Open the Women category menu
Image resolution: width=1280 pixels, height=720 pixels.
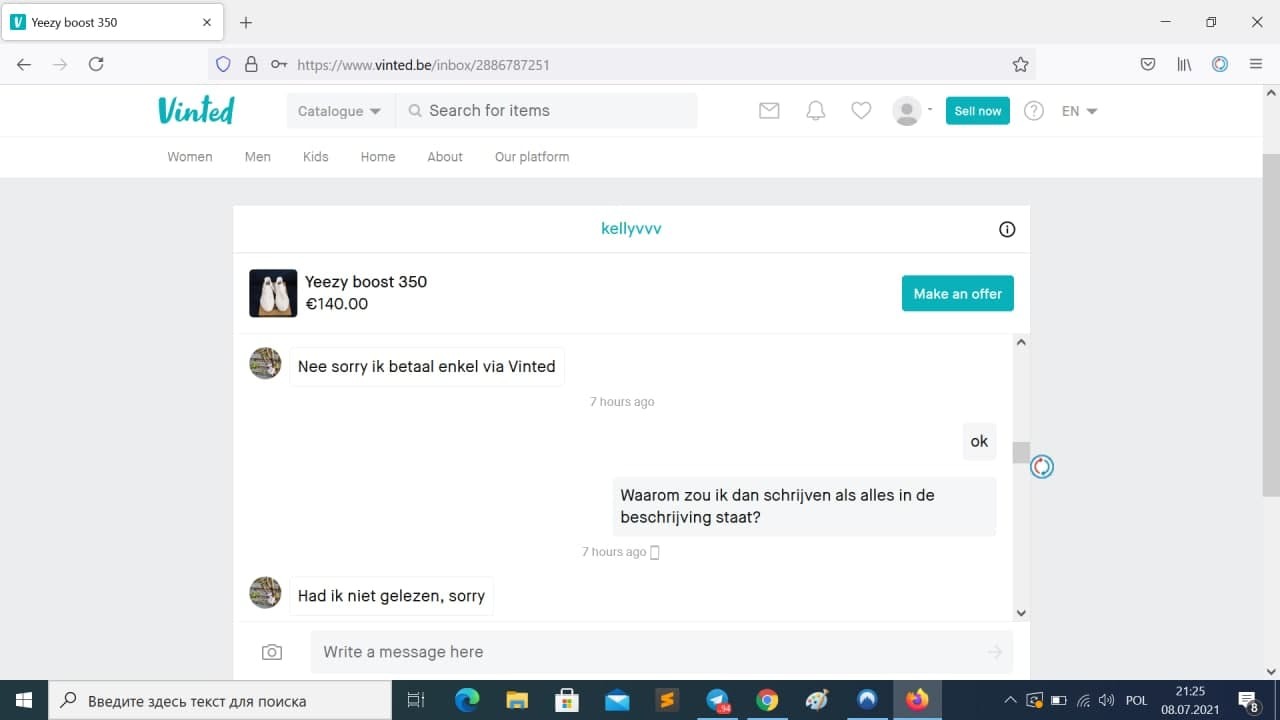pos(190,157)
